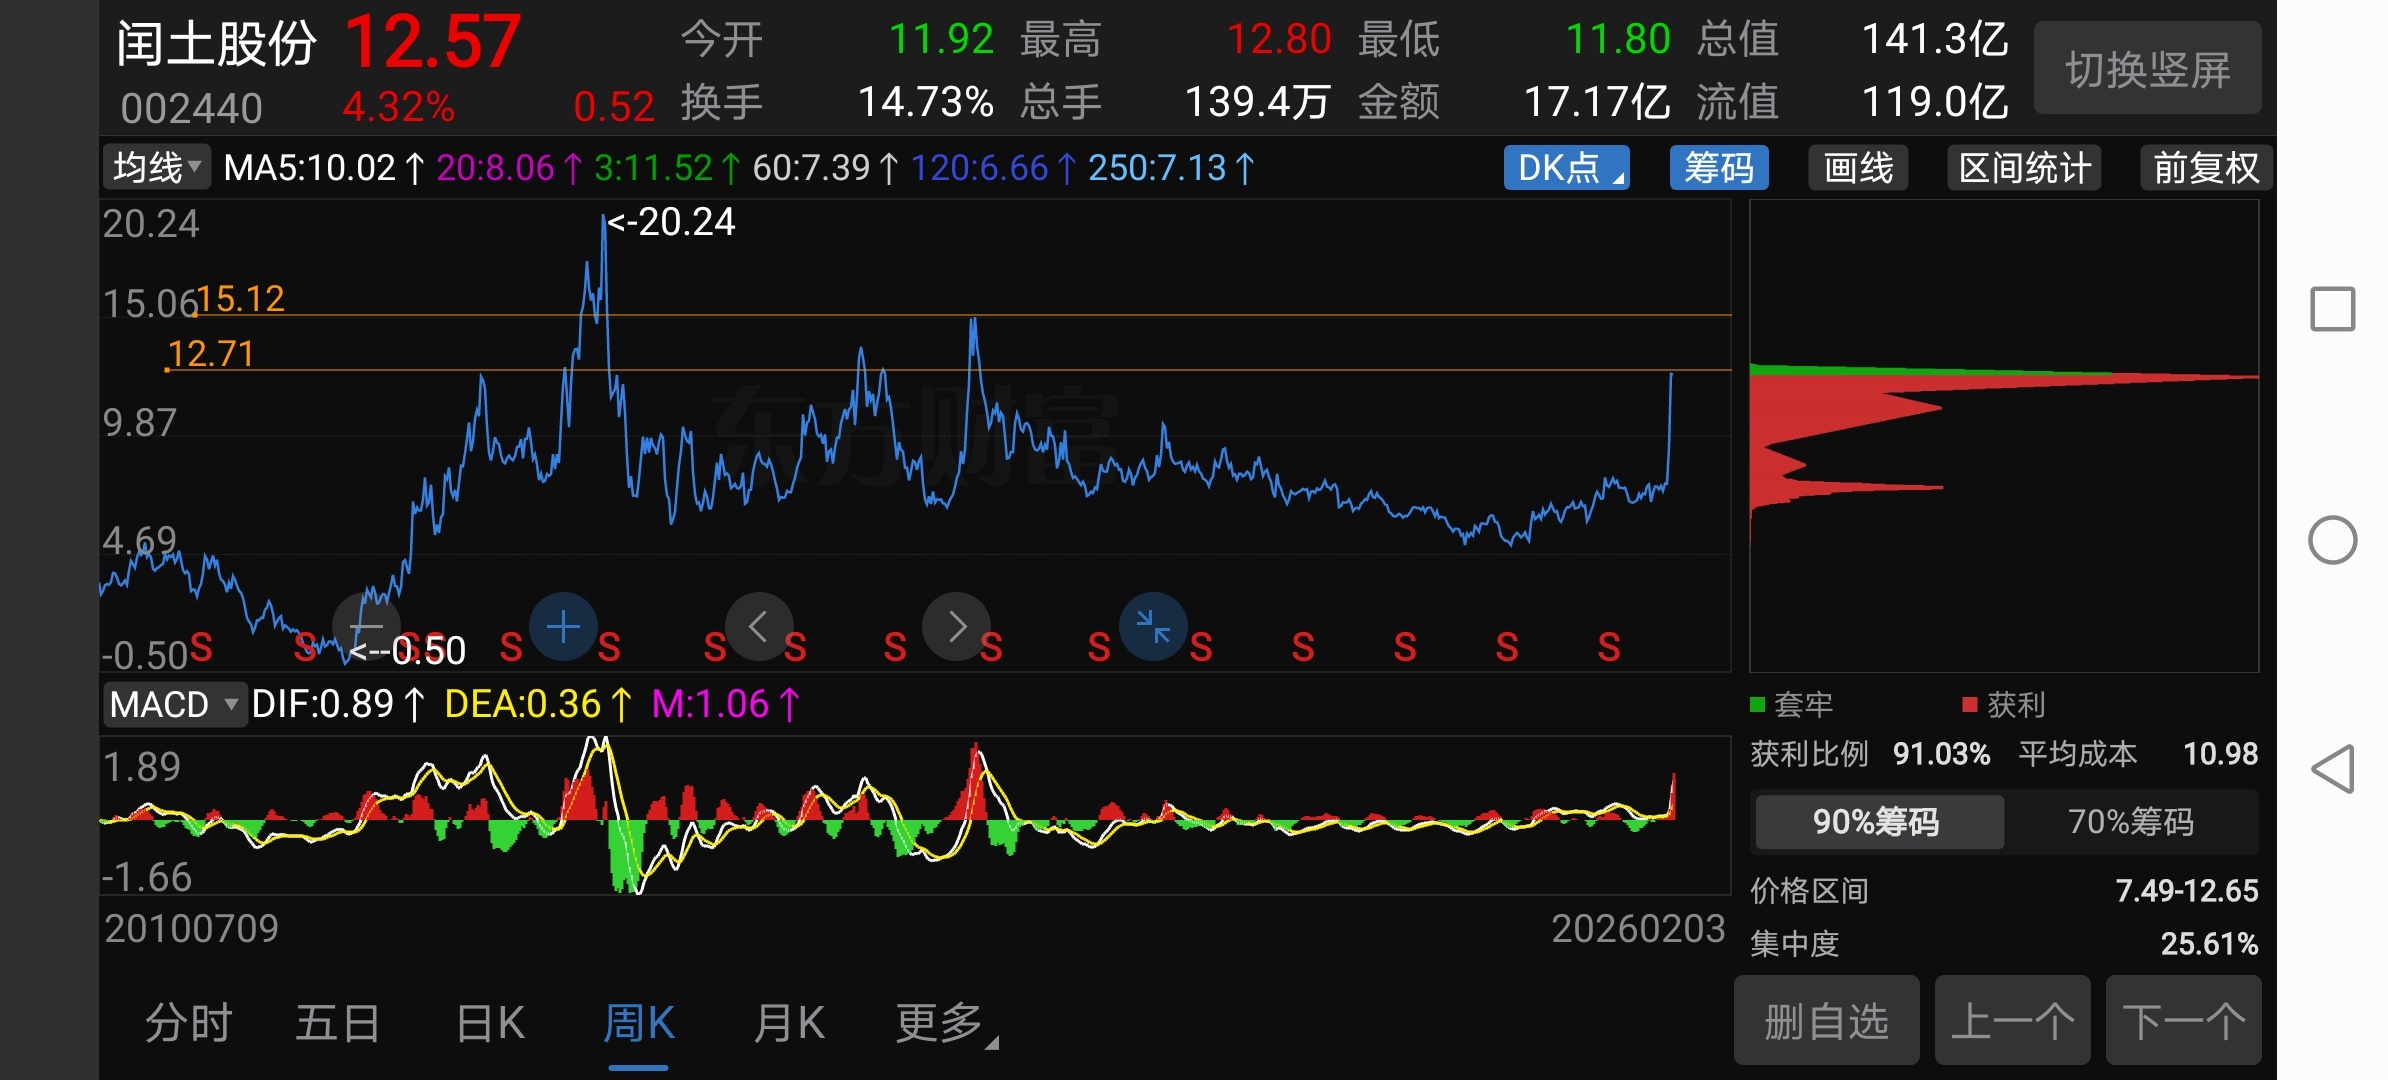Zoom out chart with minus circle icon
2388x1080 pixels.
coord(366,627)
